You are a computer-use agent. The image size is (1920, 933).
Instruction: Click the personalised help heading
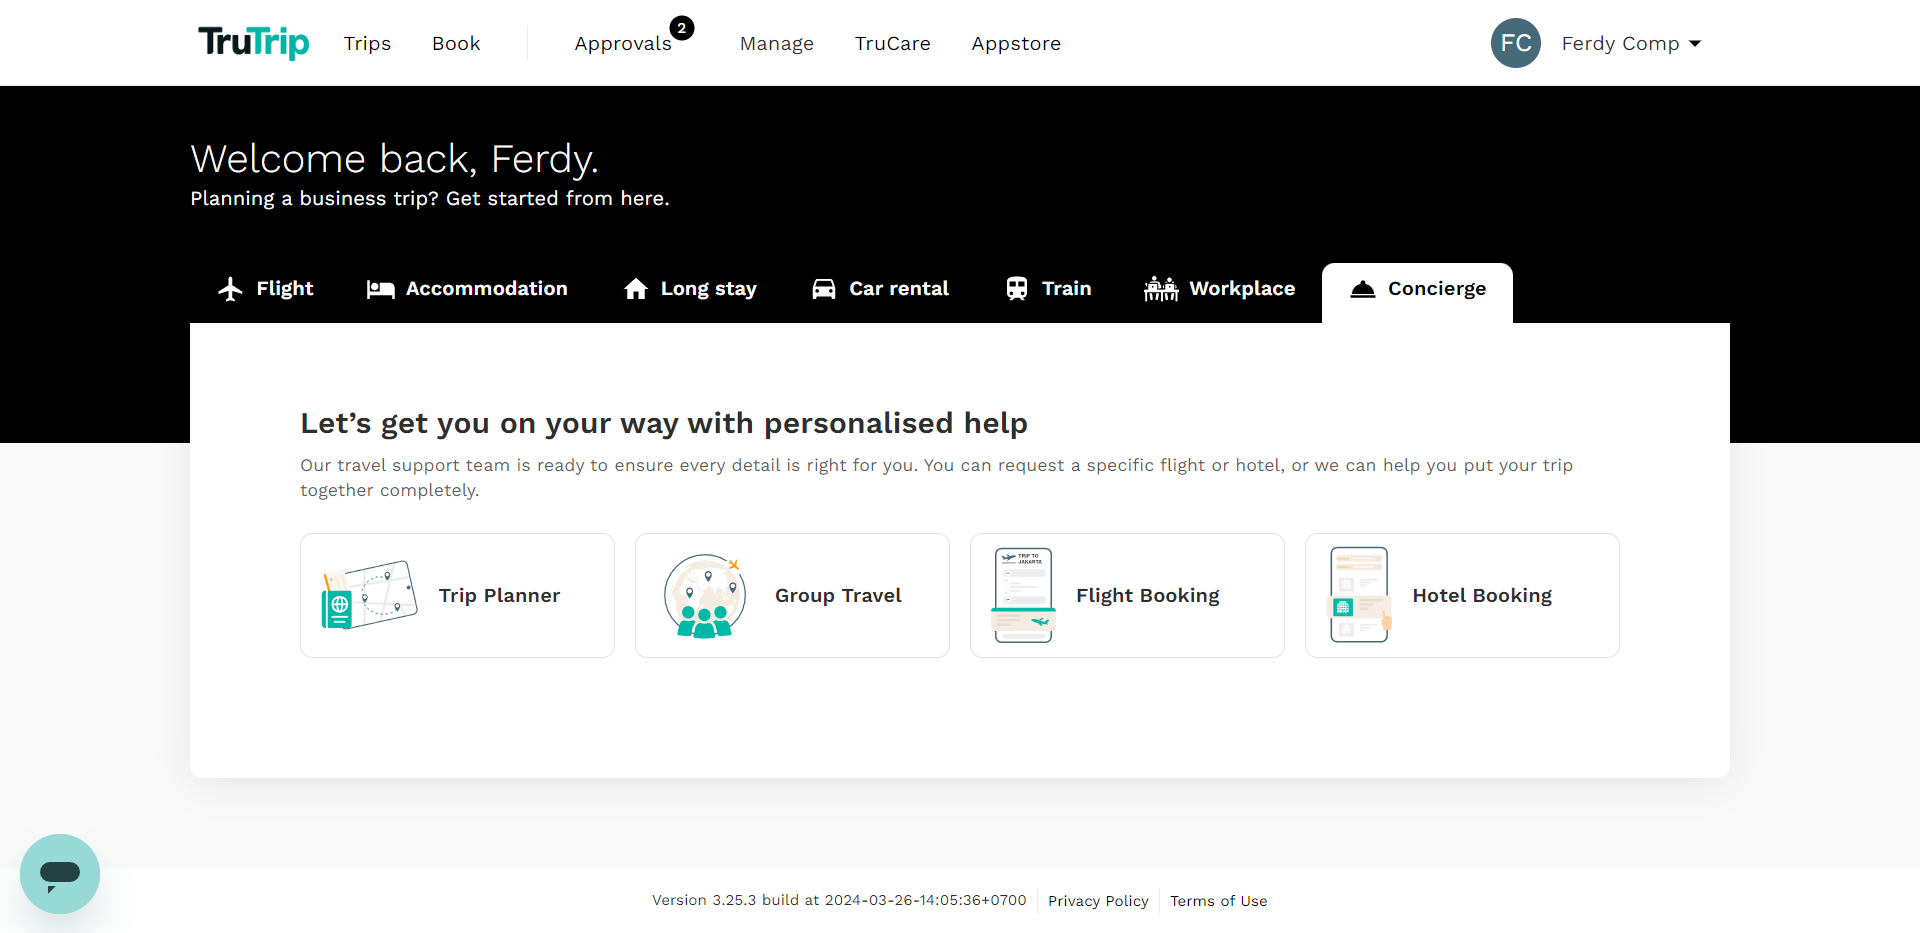click(x=664, y=423)
